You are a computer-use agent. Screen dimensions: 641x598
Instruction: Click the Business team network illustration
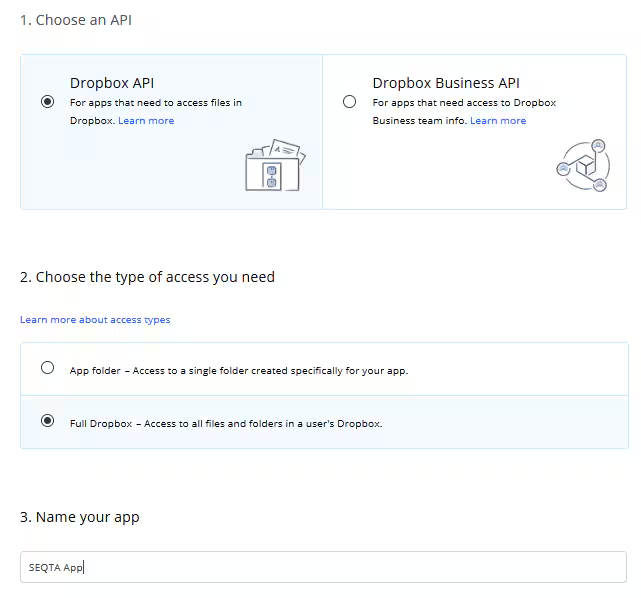583,166
